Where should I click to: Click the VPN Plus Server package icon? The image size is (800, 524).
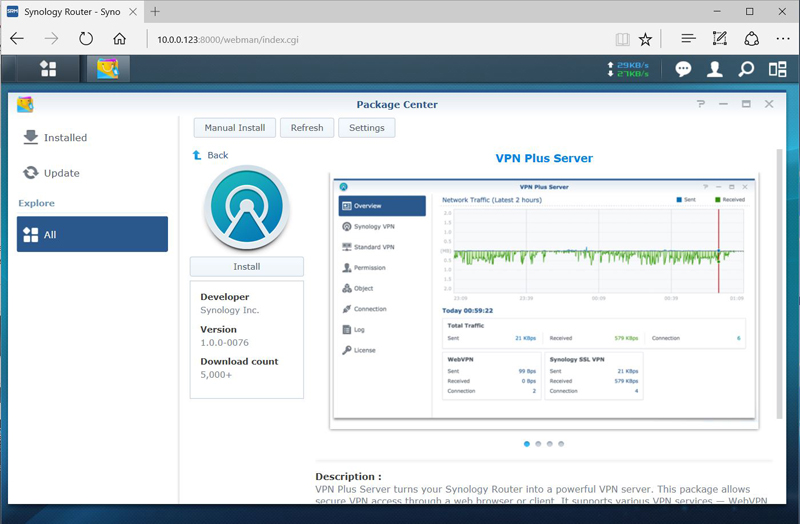[x=246, y=208]
